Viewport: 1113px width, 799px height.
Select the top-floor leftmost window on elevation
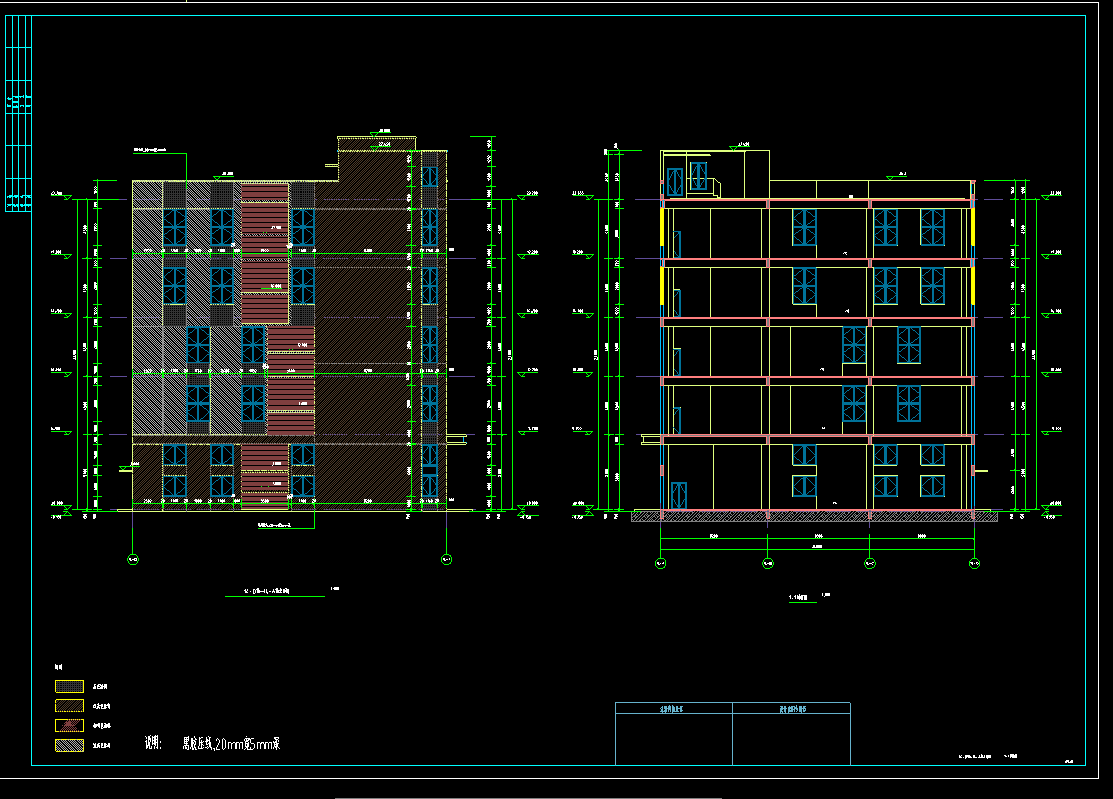point(175,227)
